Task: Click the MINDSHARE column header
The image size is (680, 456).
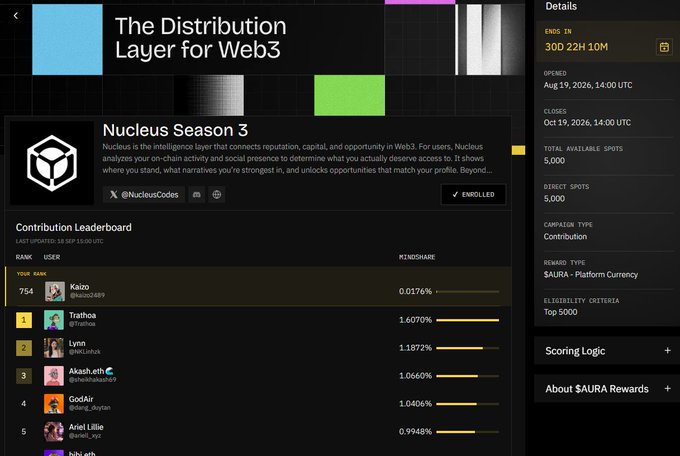Action: coord(417,257)
